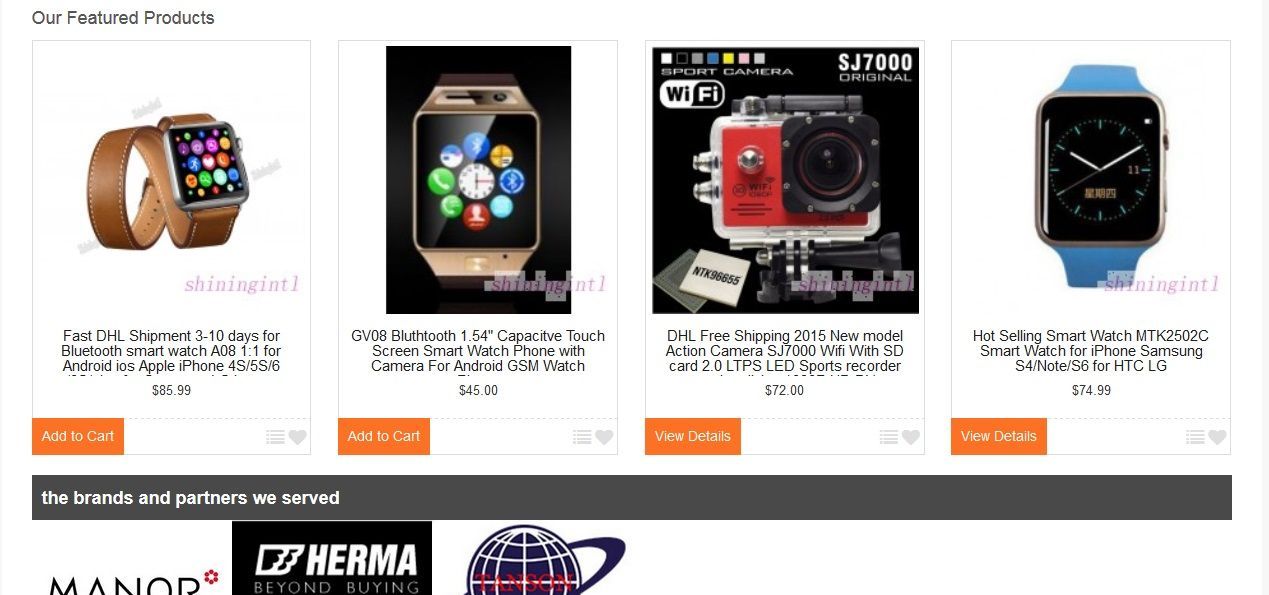The height and width of the screenshot is (595, 1269).
Task: Click compare list icon for SJ7000 camera
Action: coord(889,437)
